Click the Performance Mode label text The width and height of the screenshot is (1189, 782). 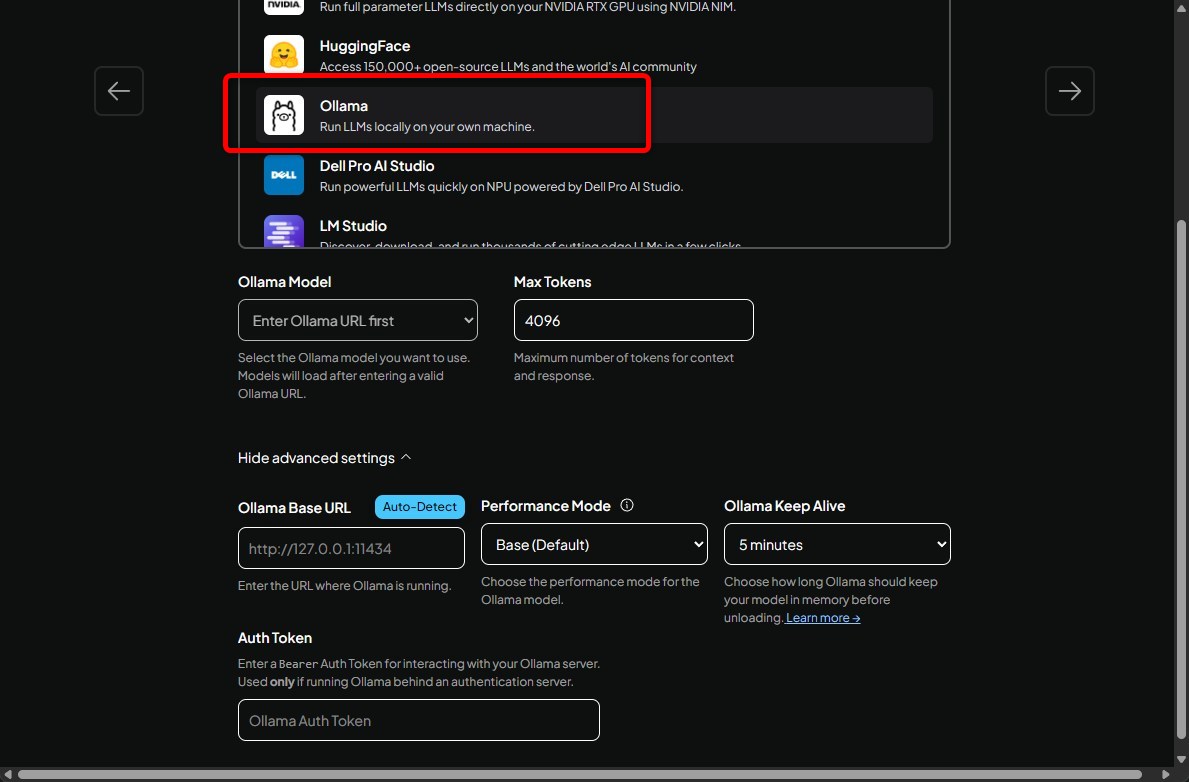click(x=545, y=506)
